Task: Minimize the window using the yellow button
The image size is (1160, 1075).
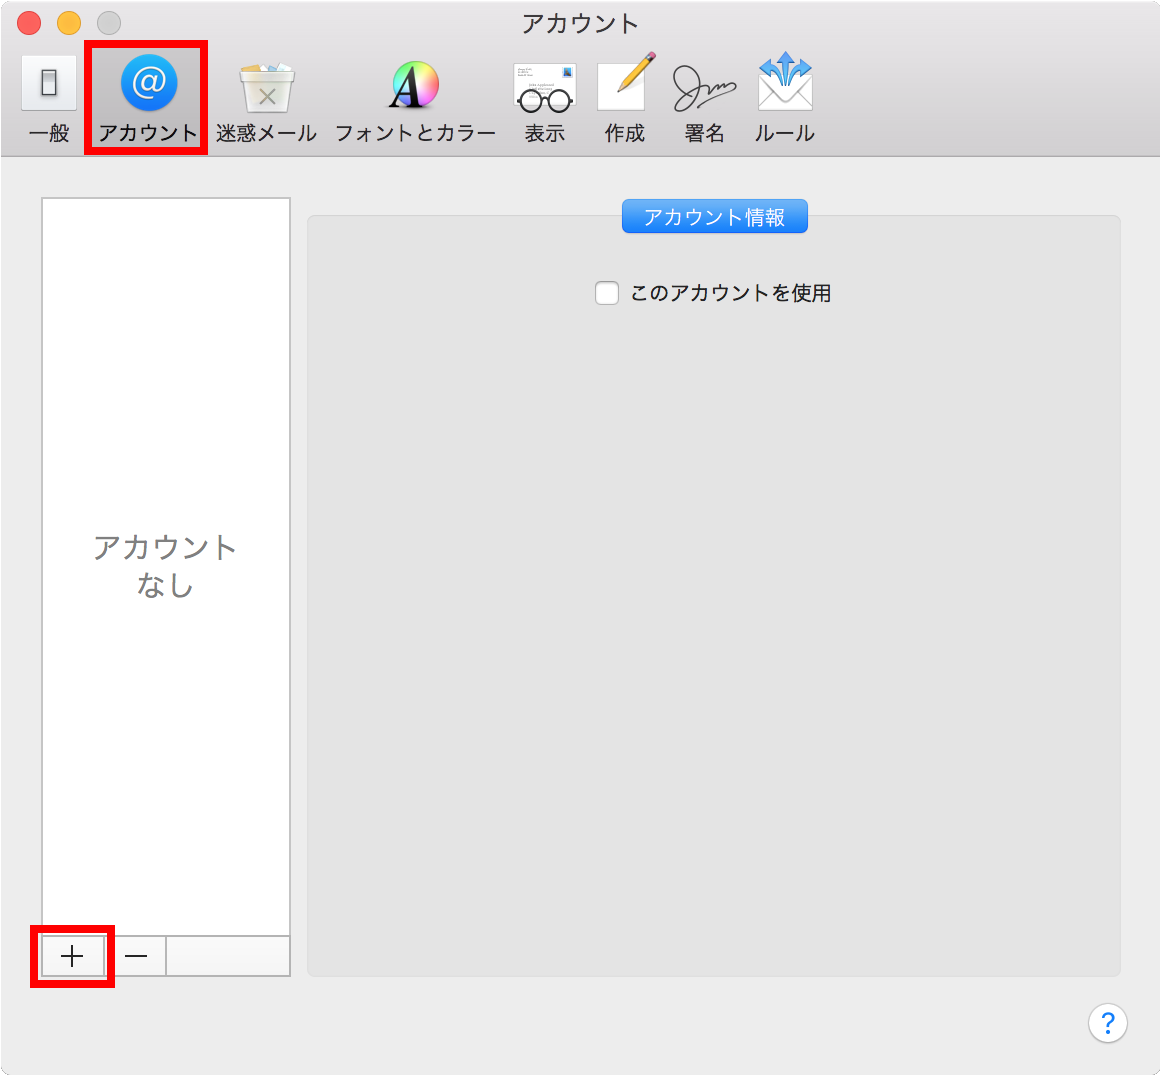Action: [x=69, y=23]
